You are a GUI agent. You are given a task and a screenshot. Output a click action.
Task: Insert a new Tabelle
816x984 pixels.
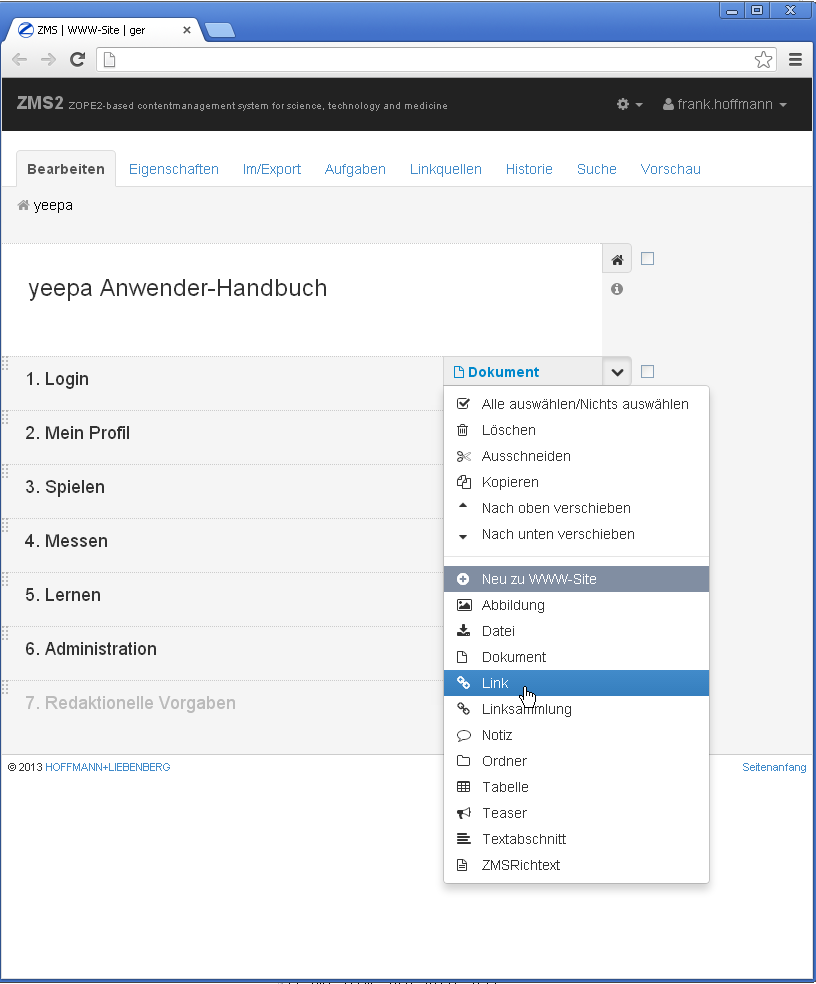pos(576,788)
